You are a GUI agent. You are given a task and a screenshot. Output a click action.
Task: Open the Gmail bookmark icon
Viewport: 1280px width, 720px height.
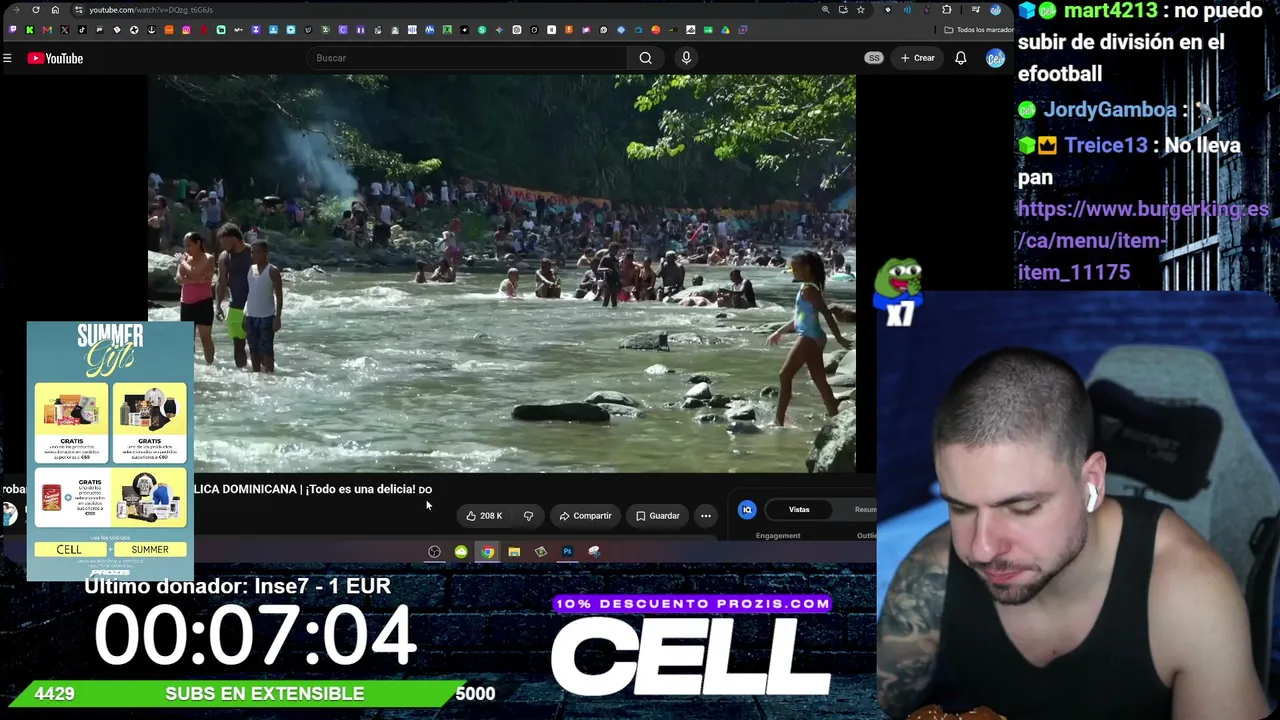[x=47, y=30]
